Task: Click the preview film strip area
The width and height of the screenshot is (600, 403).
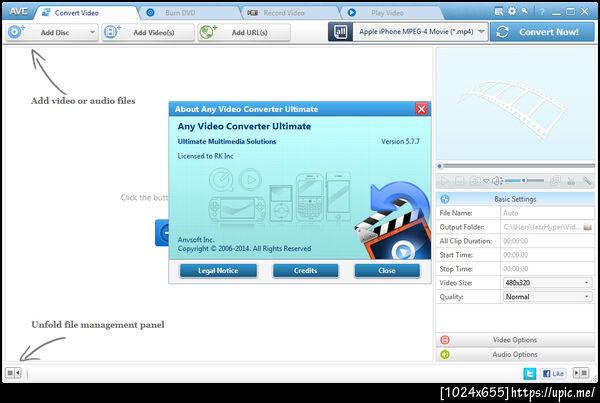Action: tap(515, 104)
